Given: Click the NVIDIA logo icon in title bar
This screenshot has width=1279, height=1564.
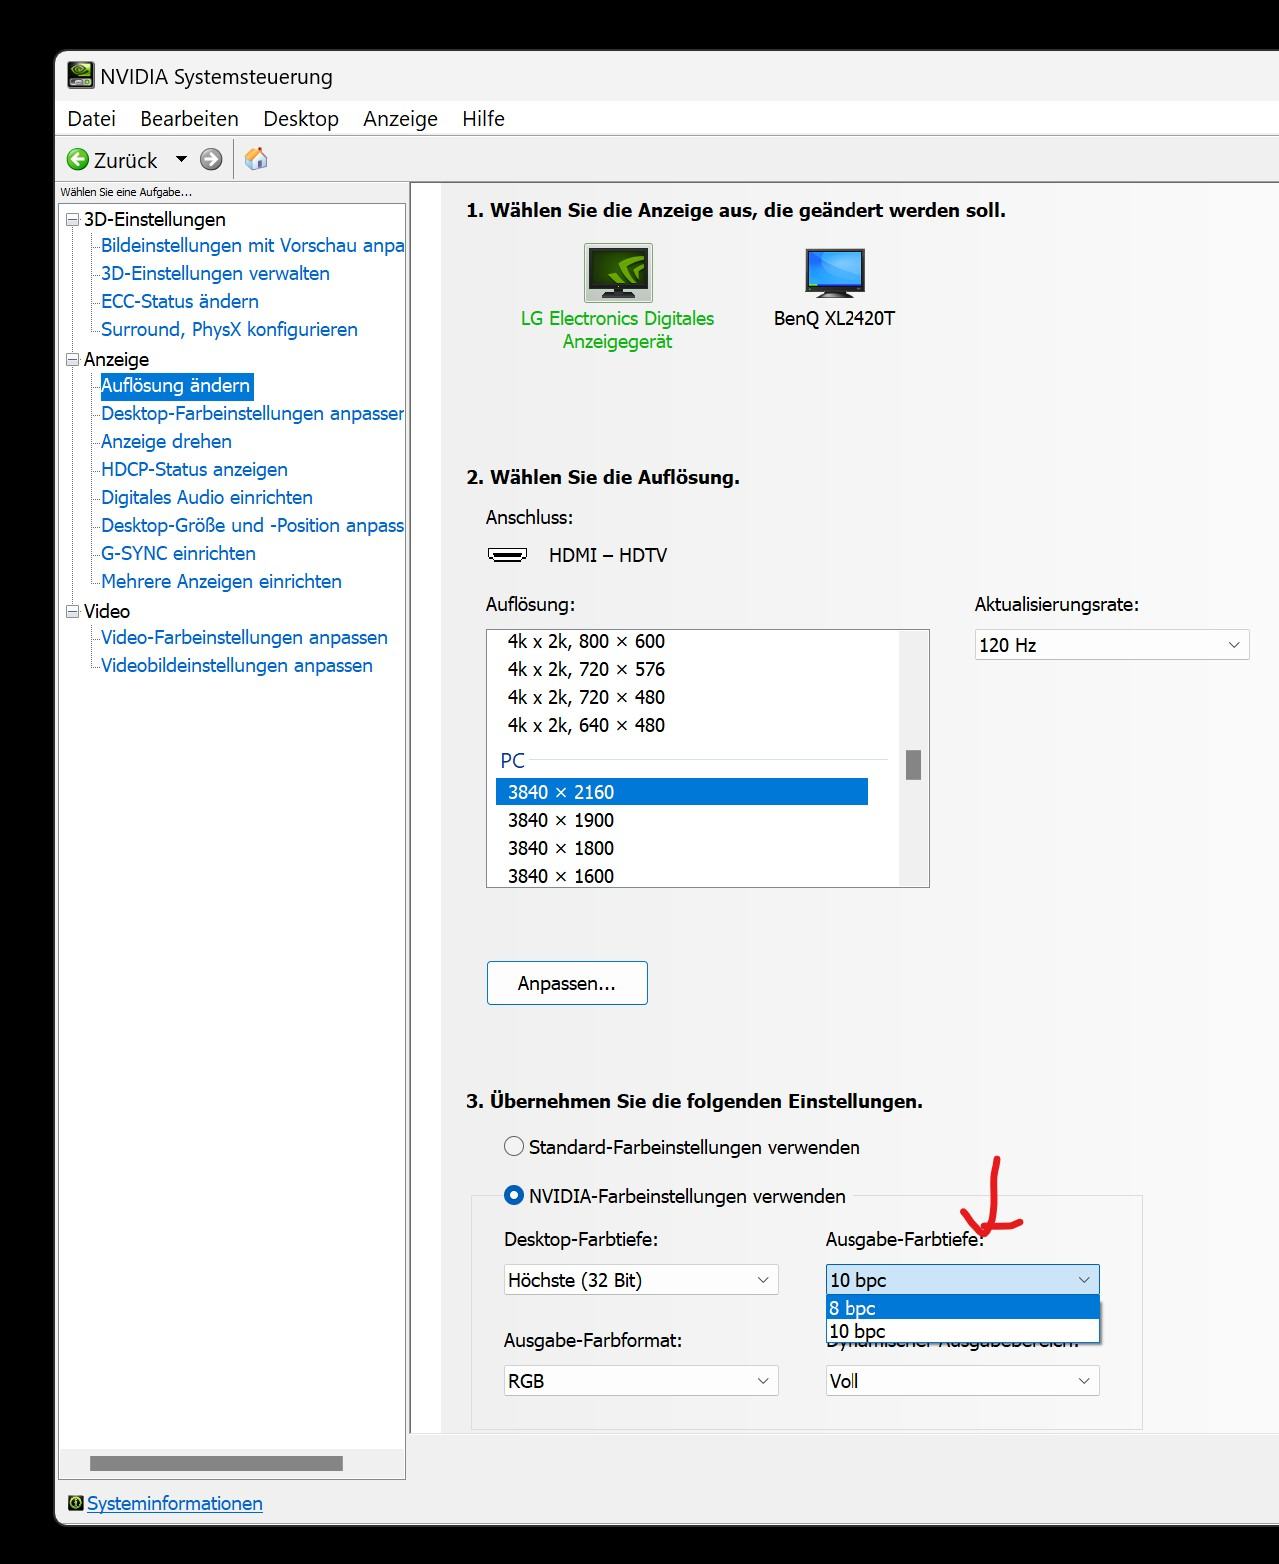Looking at the screenshot, I should coord(80,76).
